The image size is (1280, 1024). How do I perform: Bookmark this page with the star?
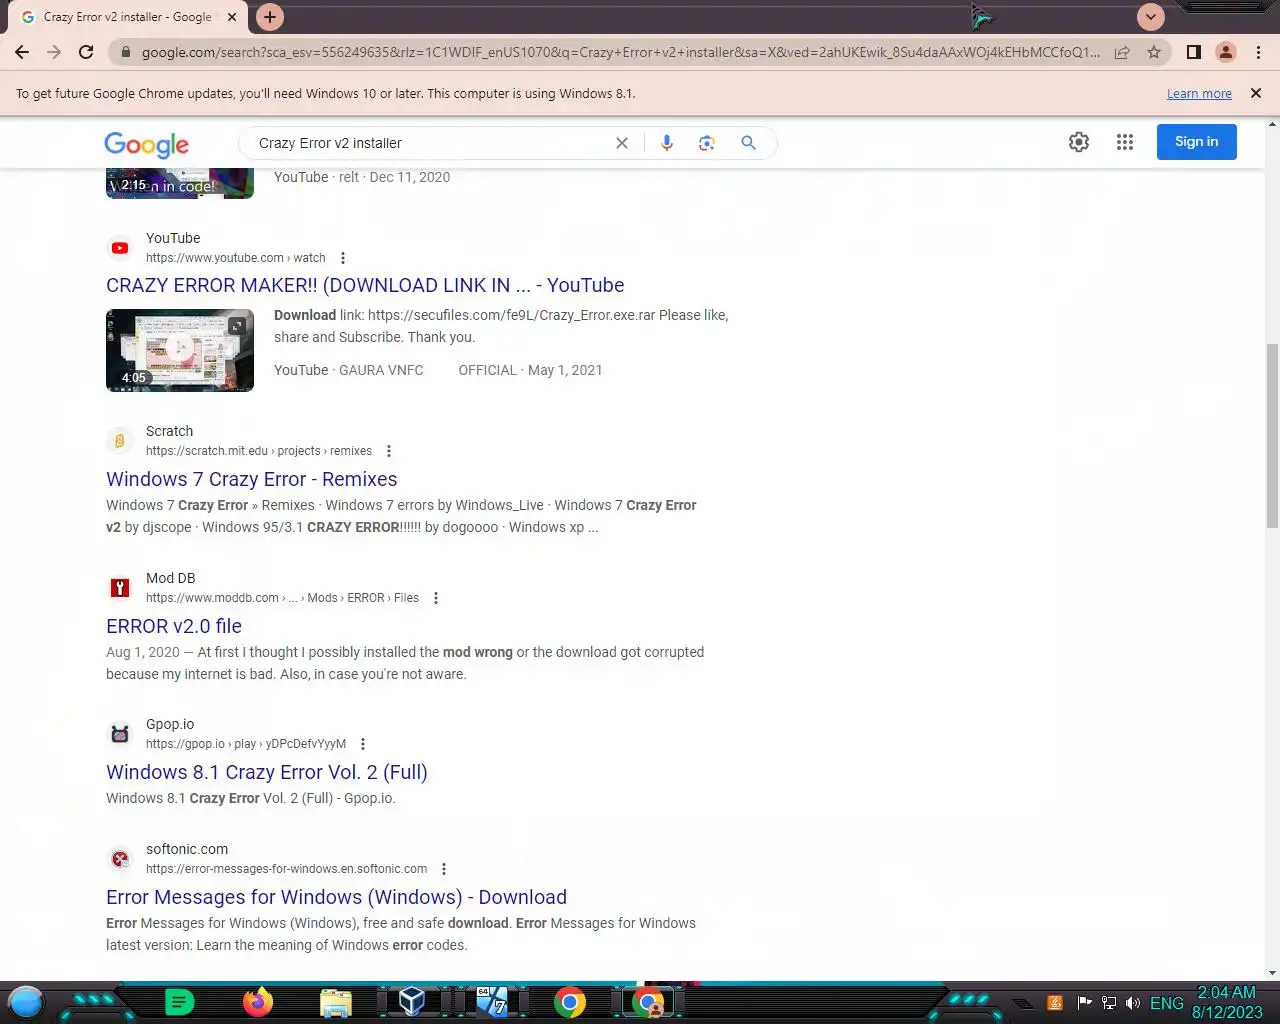[x=1154, y=52]
